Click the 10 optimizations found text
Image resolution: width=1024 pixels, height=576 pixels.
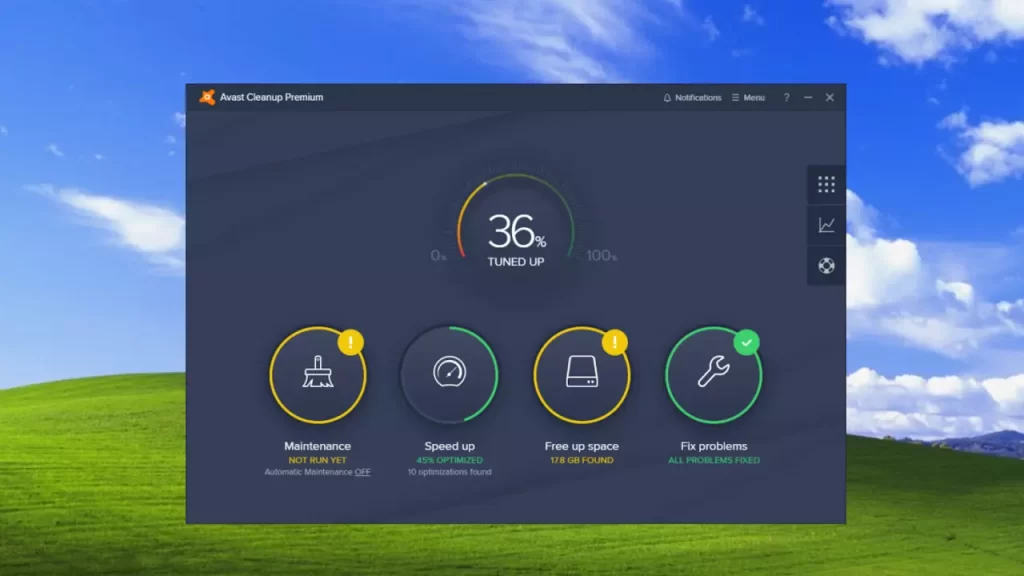[449, 472]
